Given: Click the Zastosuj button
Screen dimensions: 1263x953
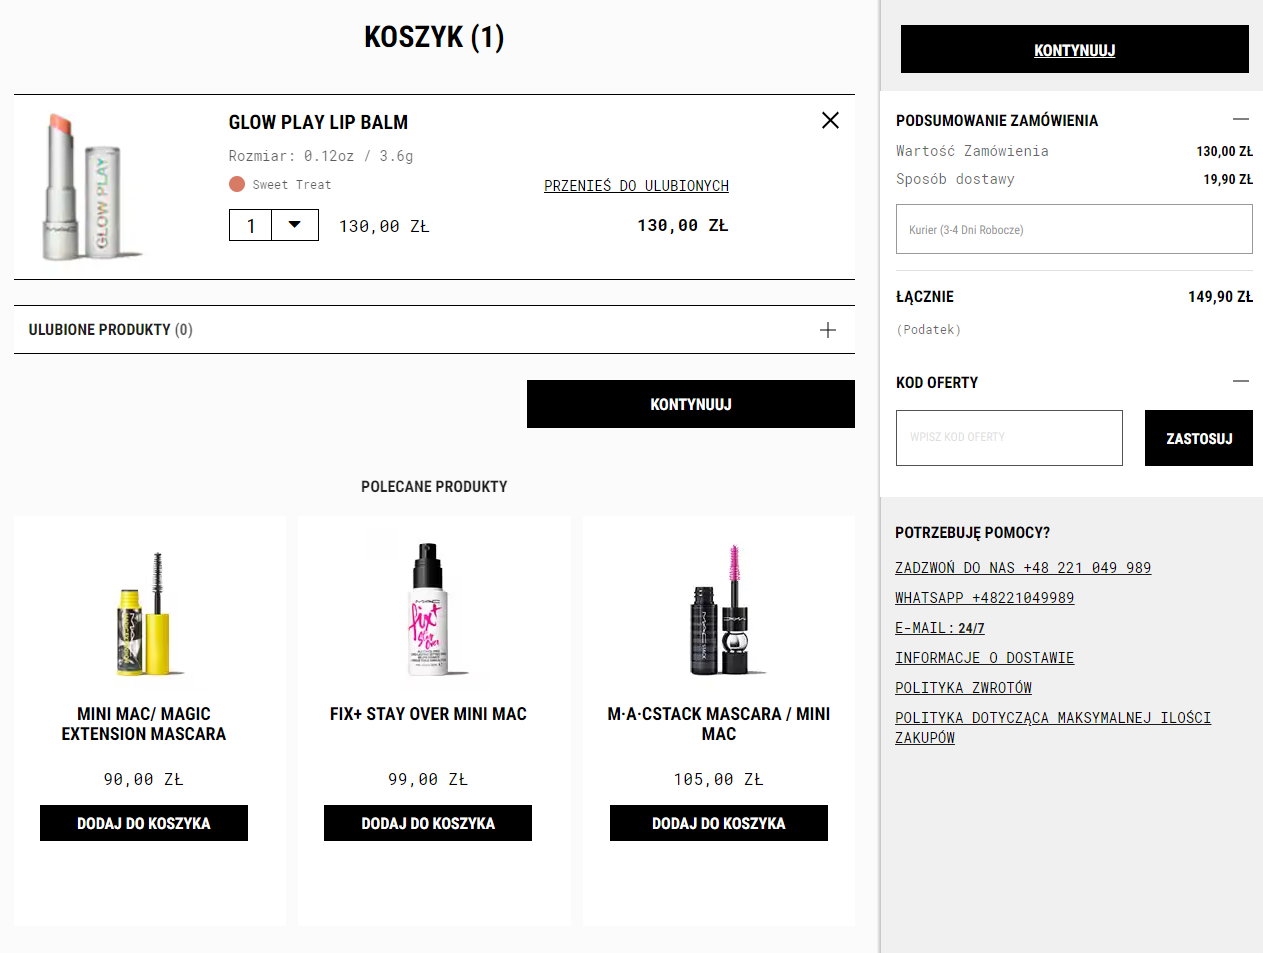Looking at the screenshot, I should click(1199, 438).
